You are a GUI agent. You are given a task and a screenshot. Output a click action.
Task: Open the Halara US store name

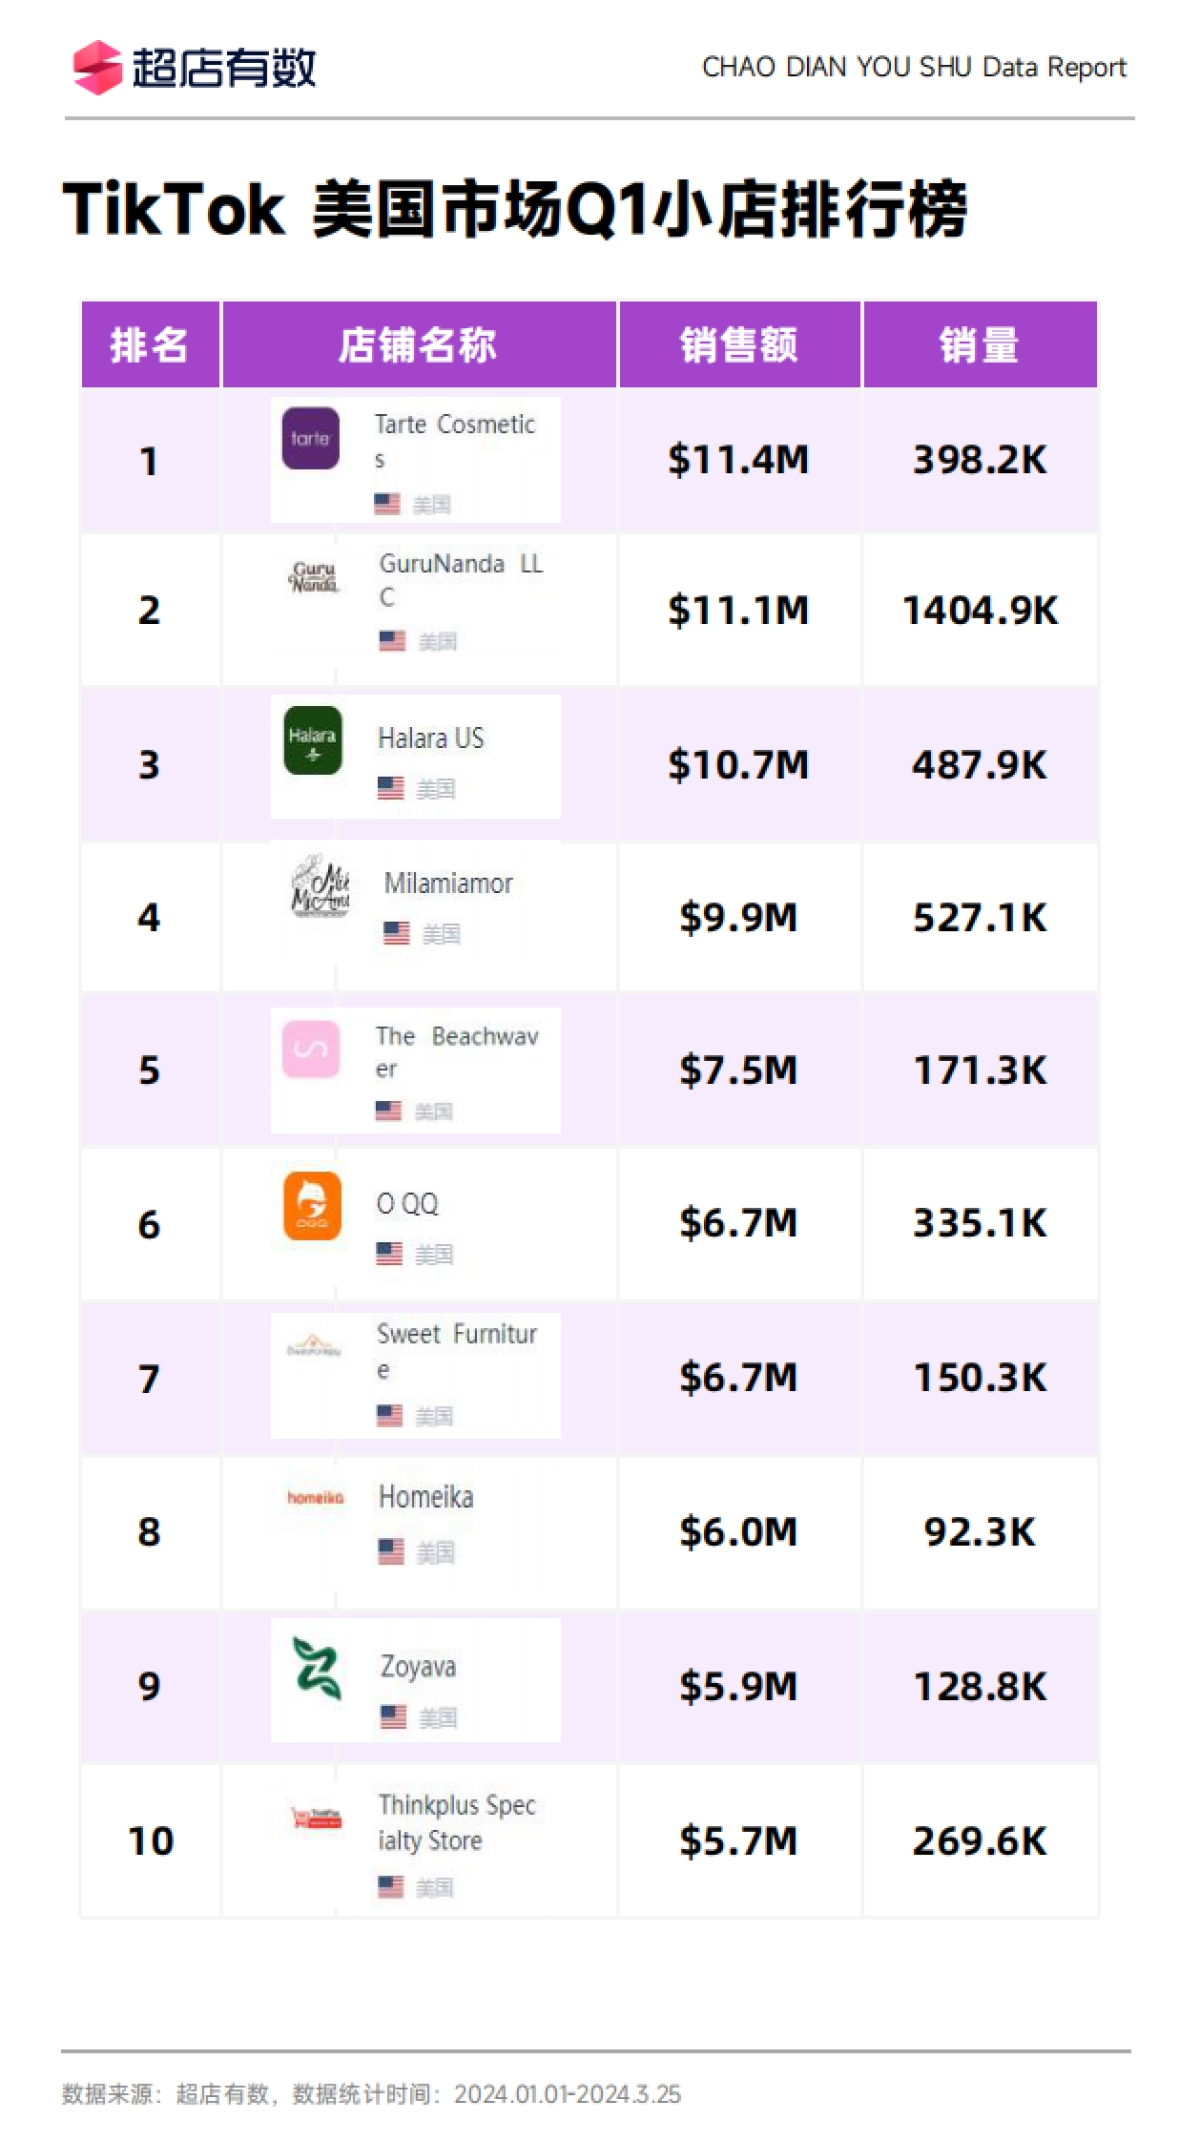(431, 738)
